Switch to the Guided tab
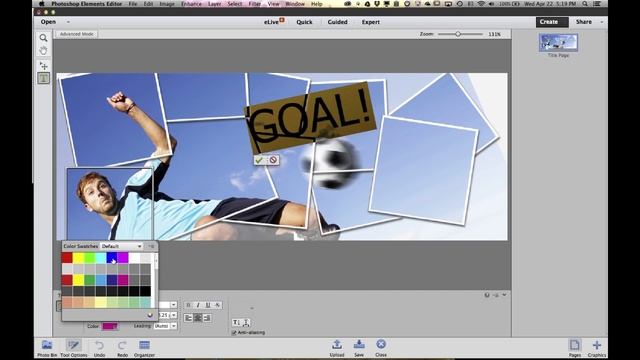Image resolution: width=640 pixels, height=360 pixels. [x=338, y=22]
